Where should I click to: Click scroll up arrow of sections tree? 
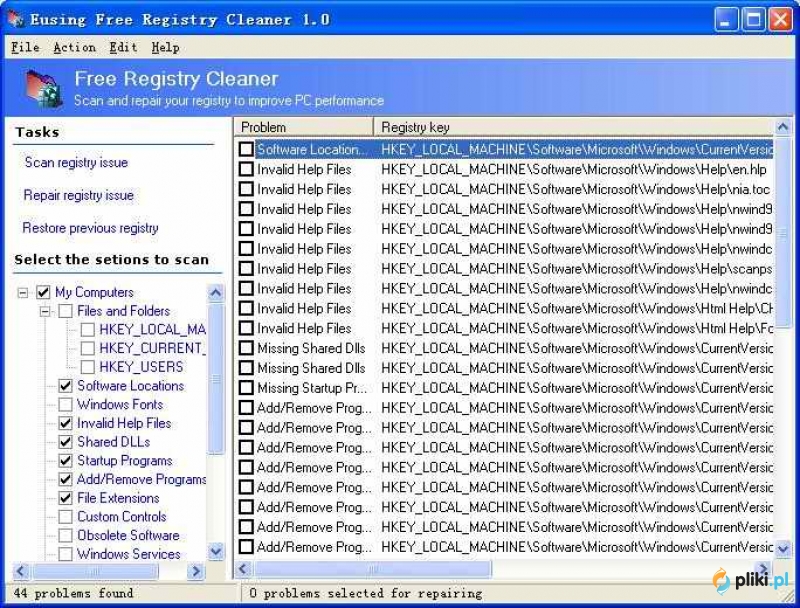coord(216,293)
